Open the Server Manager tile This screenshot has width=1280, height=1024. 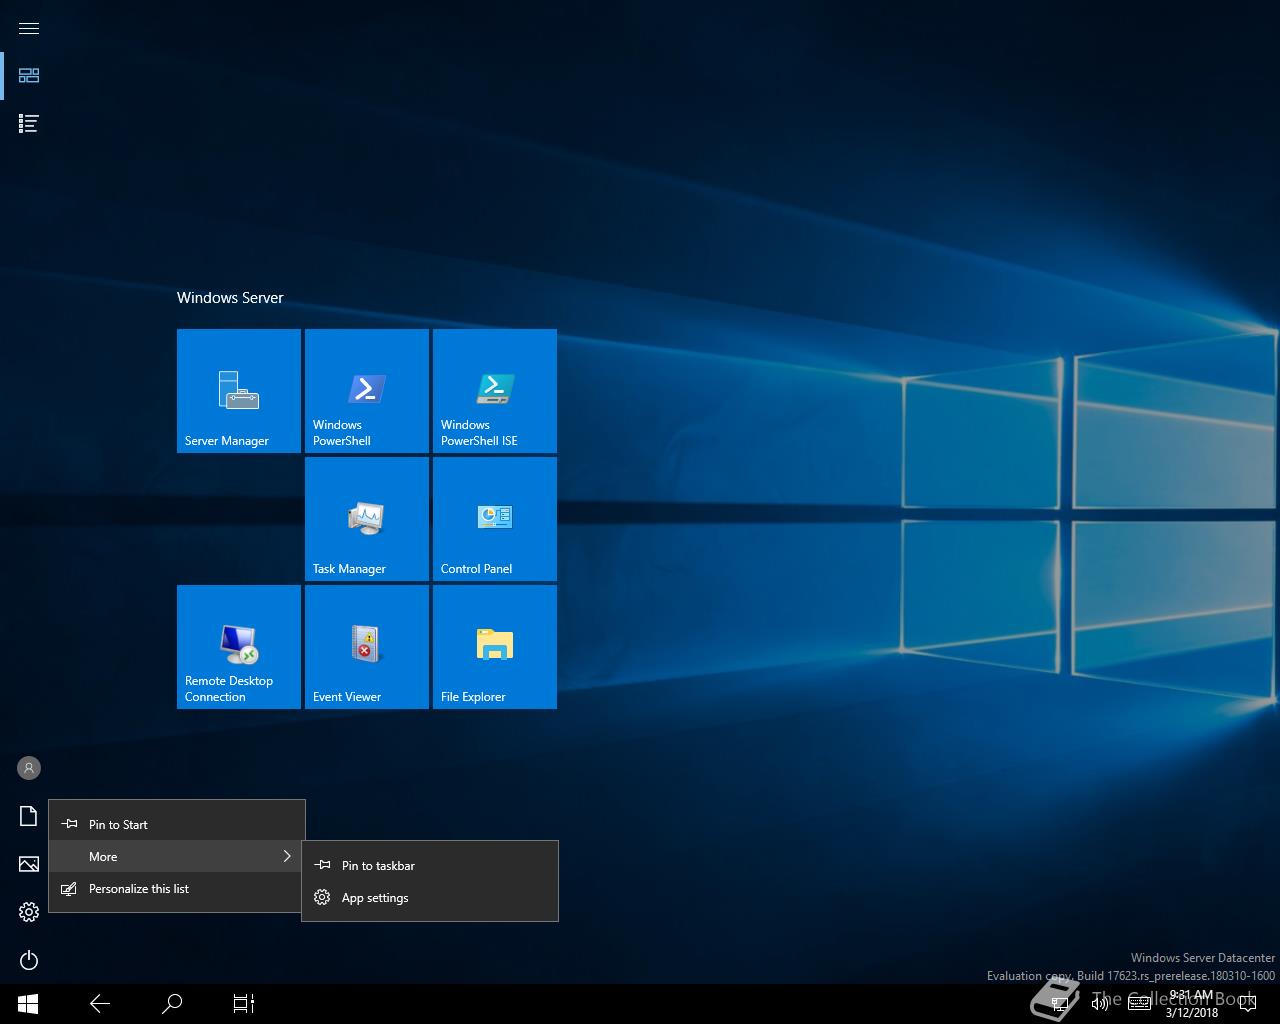[x=239, y=391]
